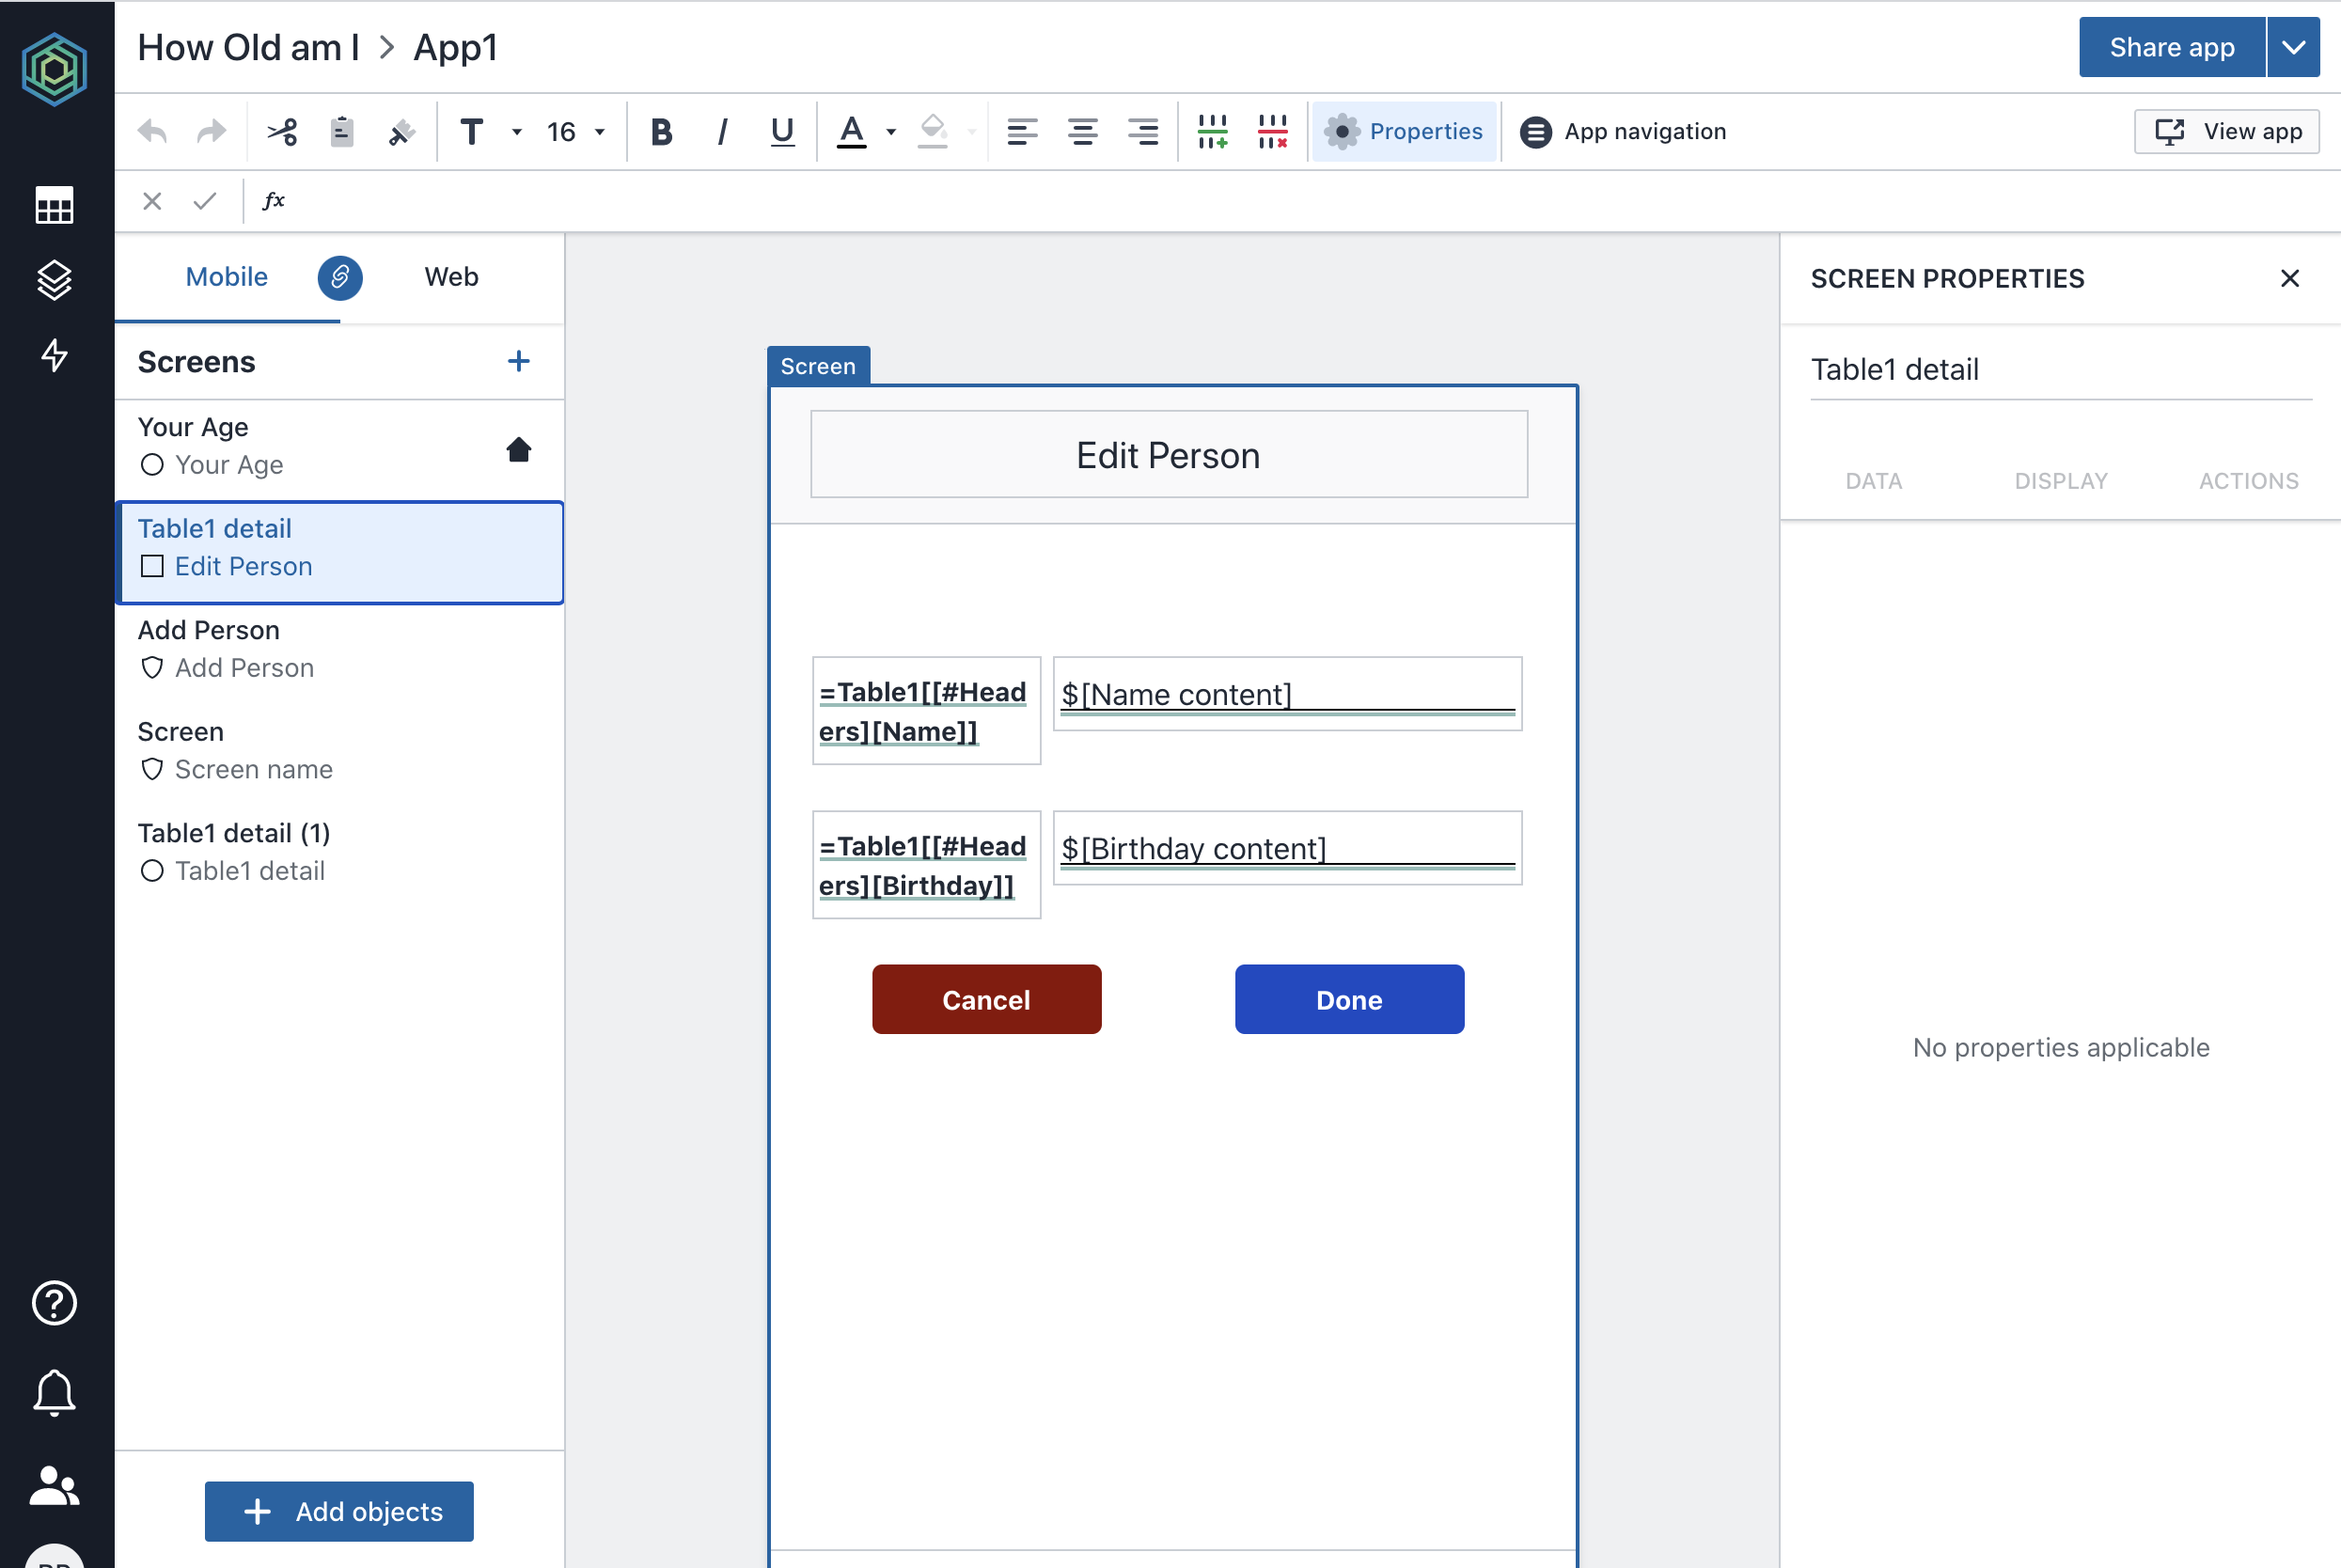This screenshot has height=1568, width=2341.
Task: Click the Add objects button
Action: click(x=338, y=1511)
